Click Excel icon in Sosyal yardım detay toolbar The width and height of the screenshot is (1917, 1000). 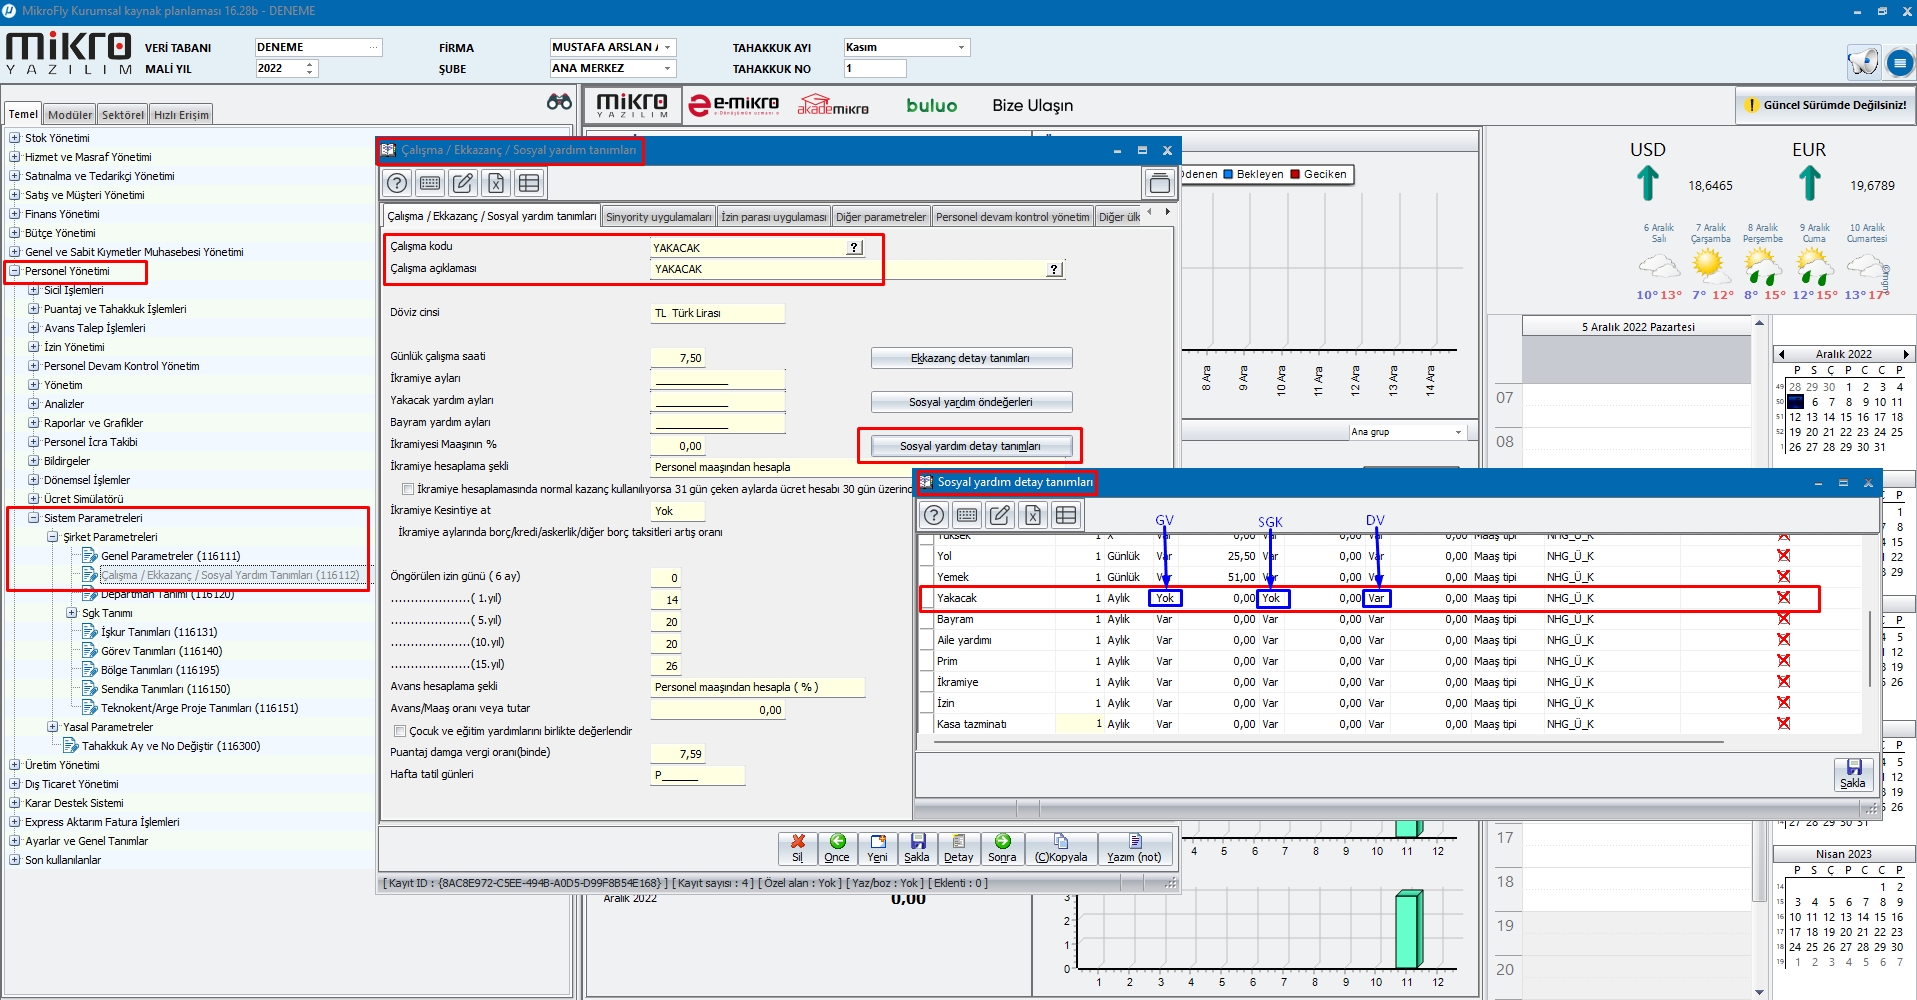coord(1033,515)
